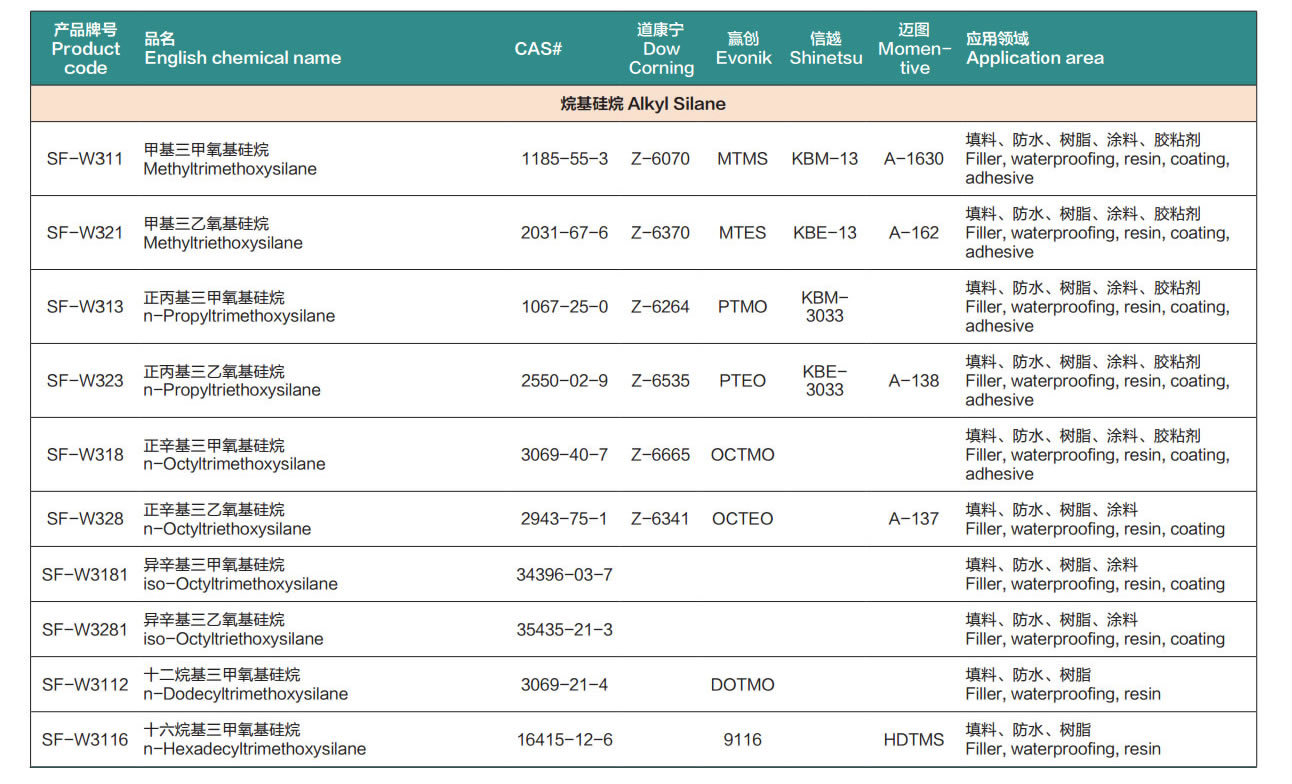Select the Methyltriethoxysilane name cell
The height and width of the screenshot is (784, 1292).
[223, 233]
